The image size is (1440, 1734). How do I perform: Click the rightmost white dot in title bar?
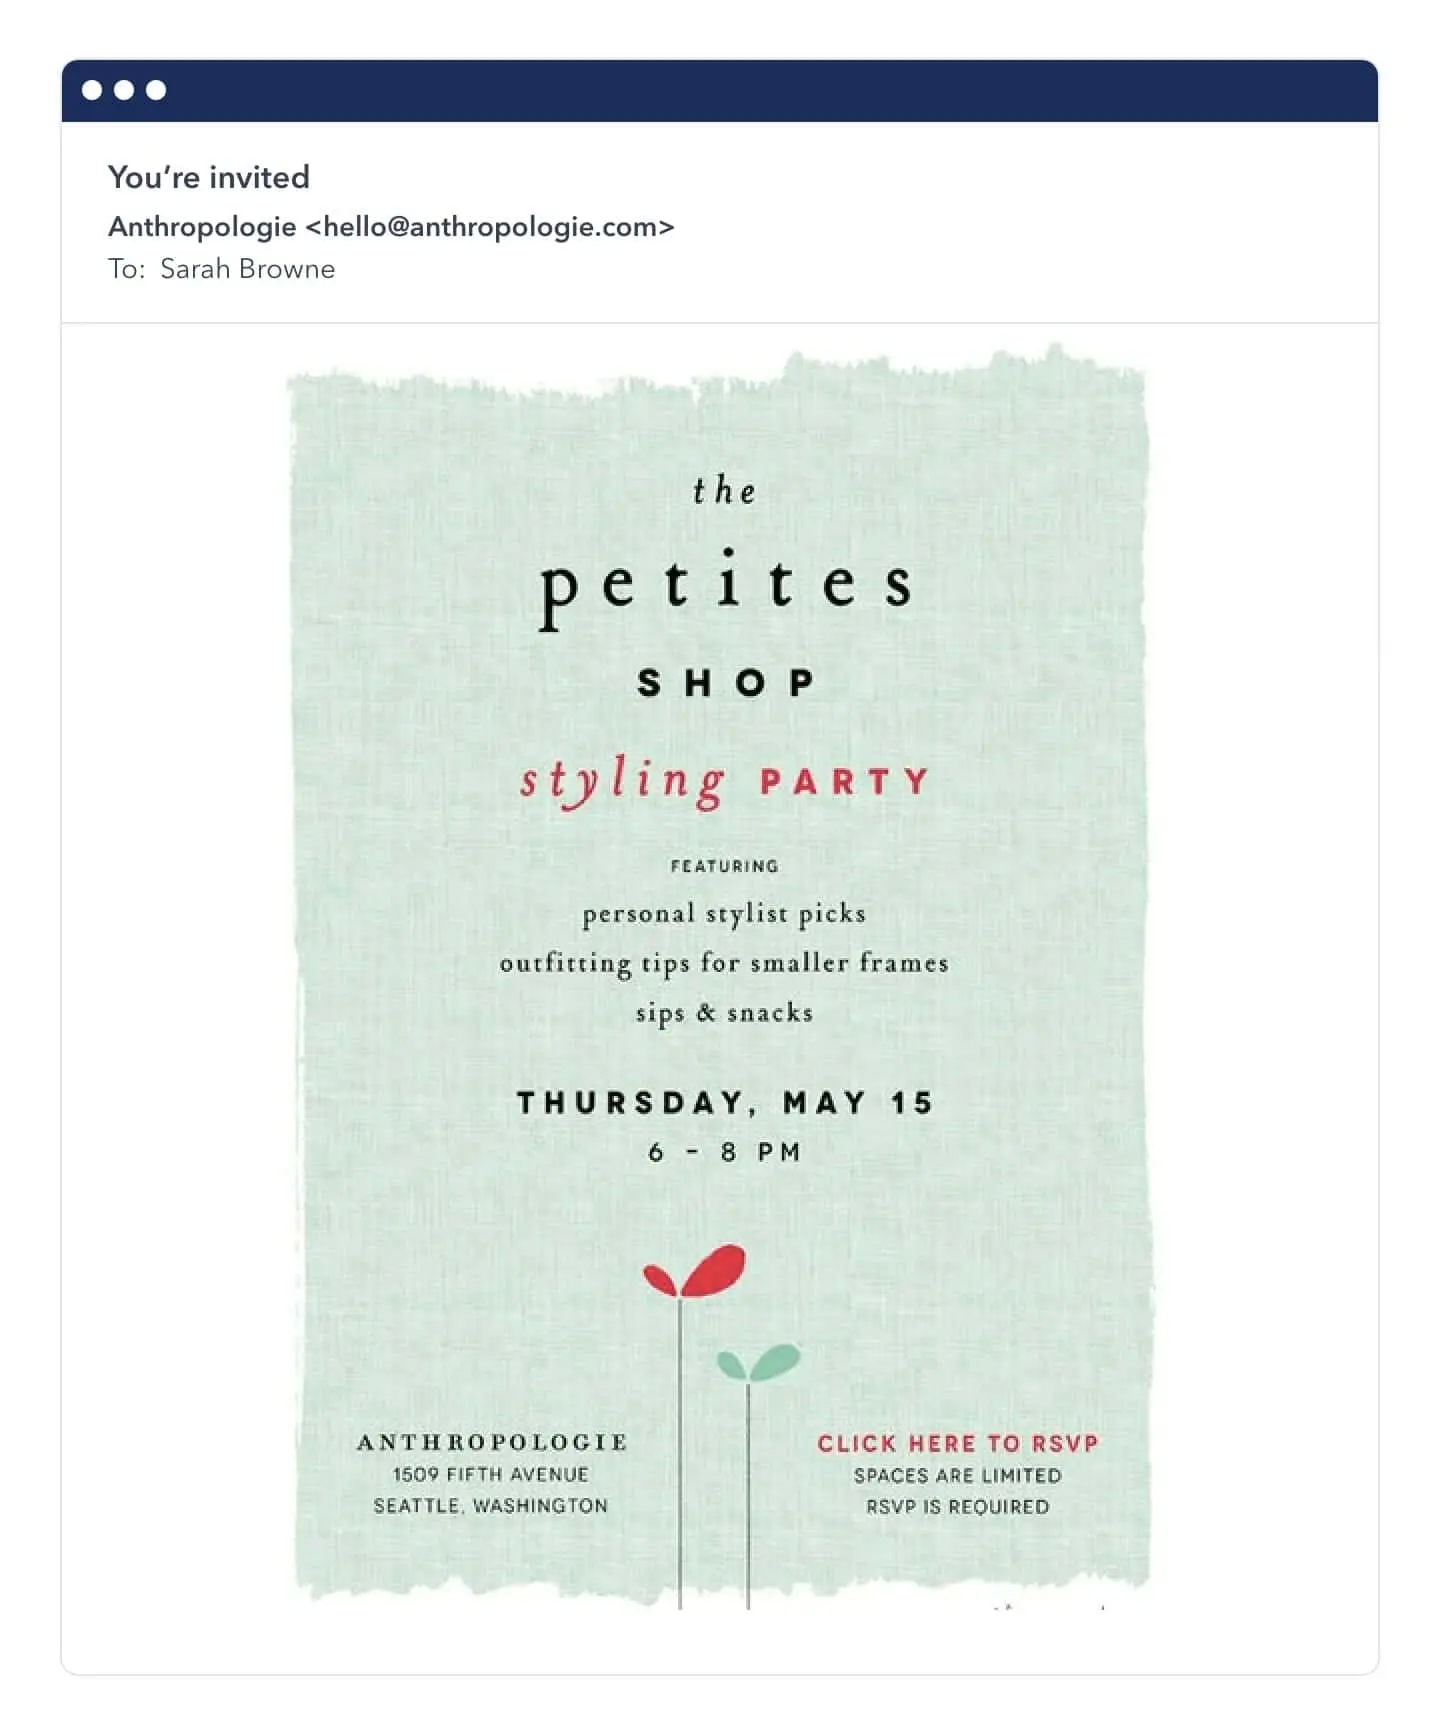click(x=156, y=90)
